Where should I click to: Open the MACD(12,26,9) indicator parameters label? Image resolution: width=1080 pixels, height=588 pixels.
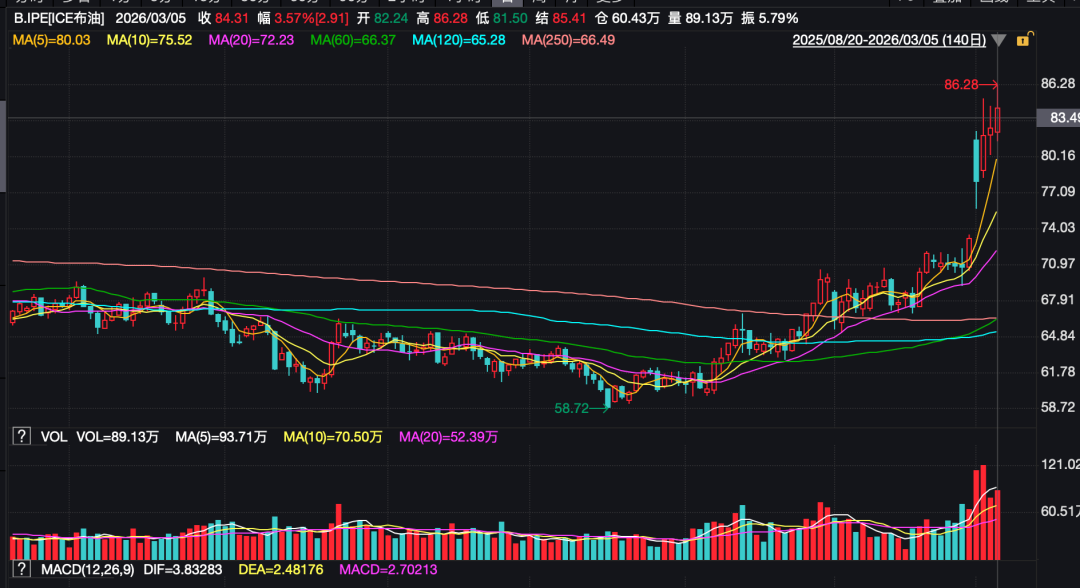click(x=87, y=571)
